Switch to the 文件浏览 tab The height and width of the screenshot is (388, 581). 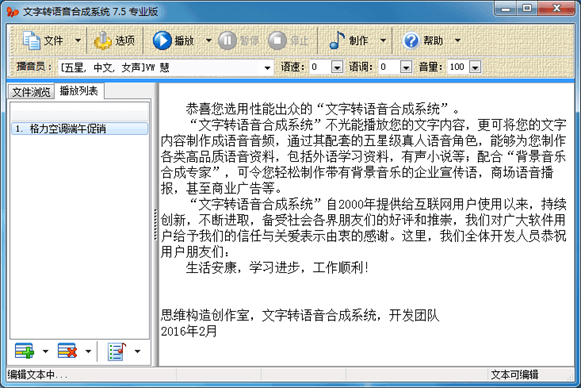point(31,92)
